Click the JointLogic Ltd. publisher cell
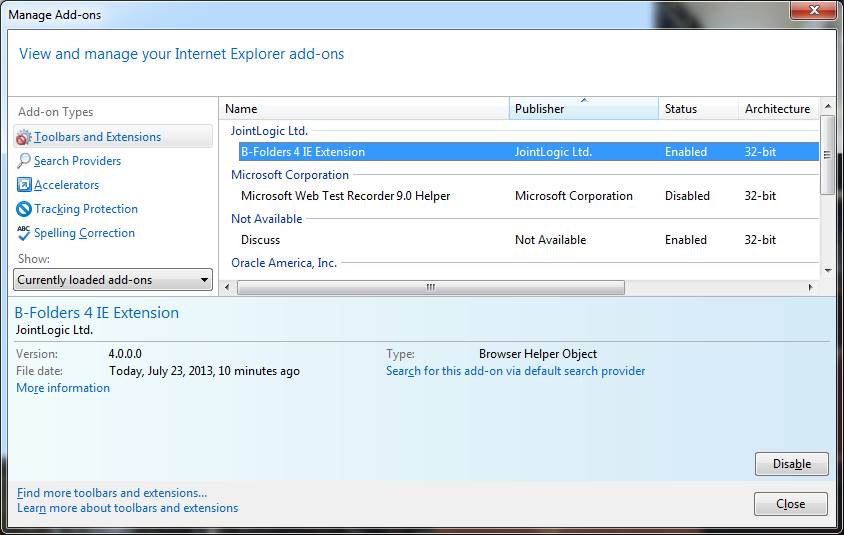Screen dimensions: 844x535 pyautogui.click(x=553, y=152)
